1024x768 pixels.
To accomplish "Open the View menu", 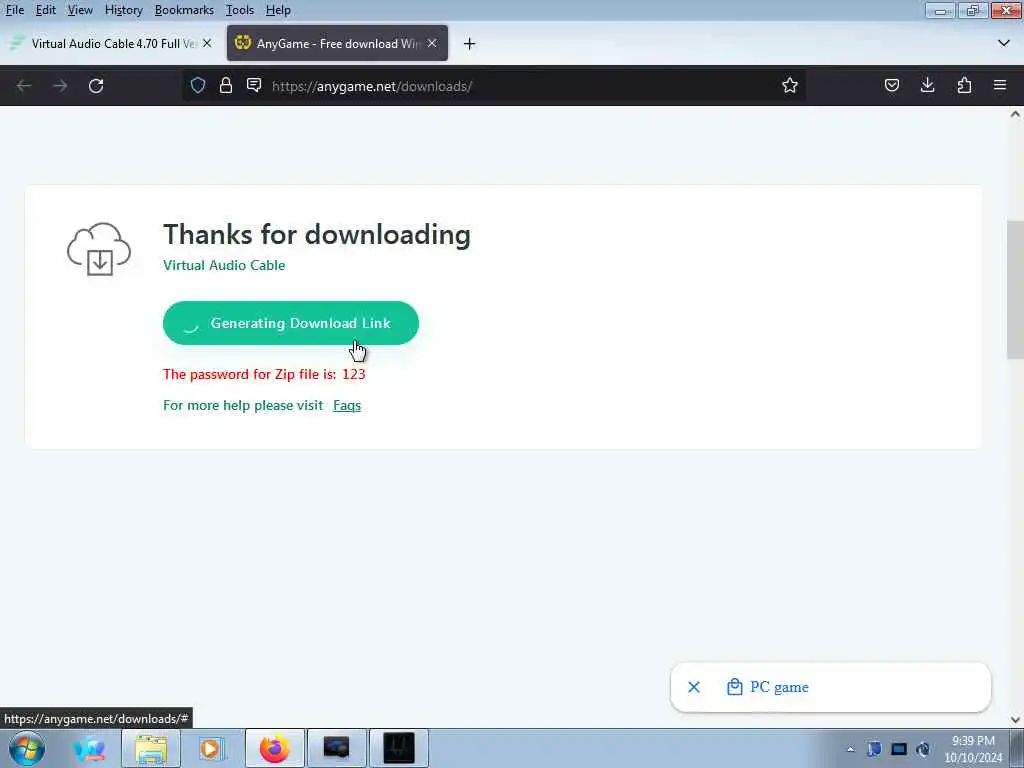I will coord(80,10).
